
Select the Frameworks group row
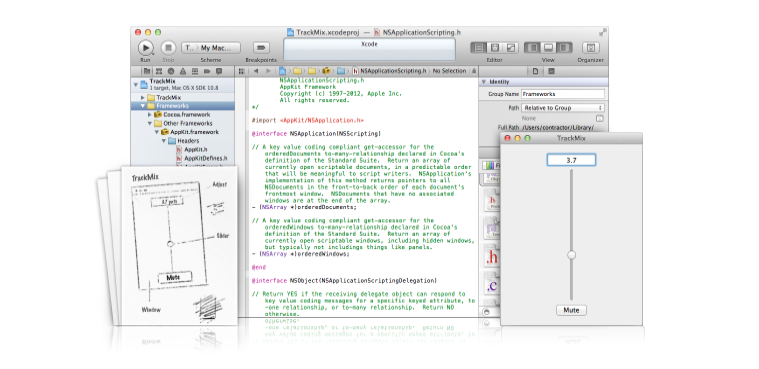(x=182, y=106)
